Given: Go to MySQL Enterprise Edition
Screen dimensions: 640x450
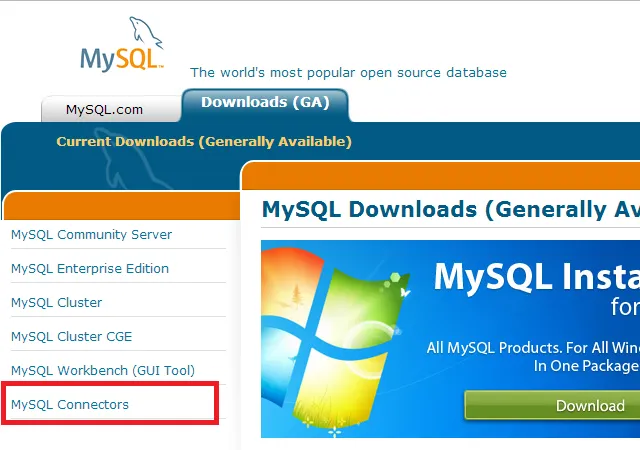Looking at the screenshot, I should (90, 268).
